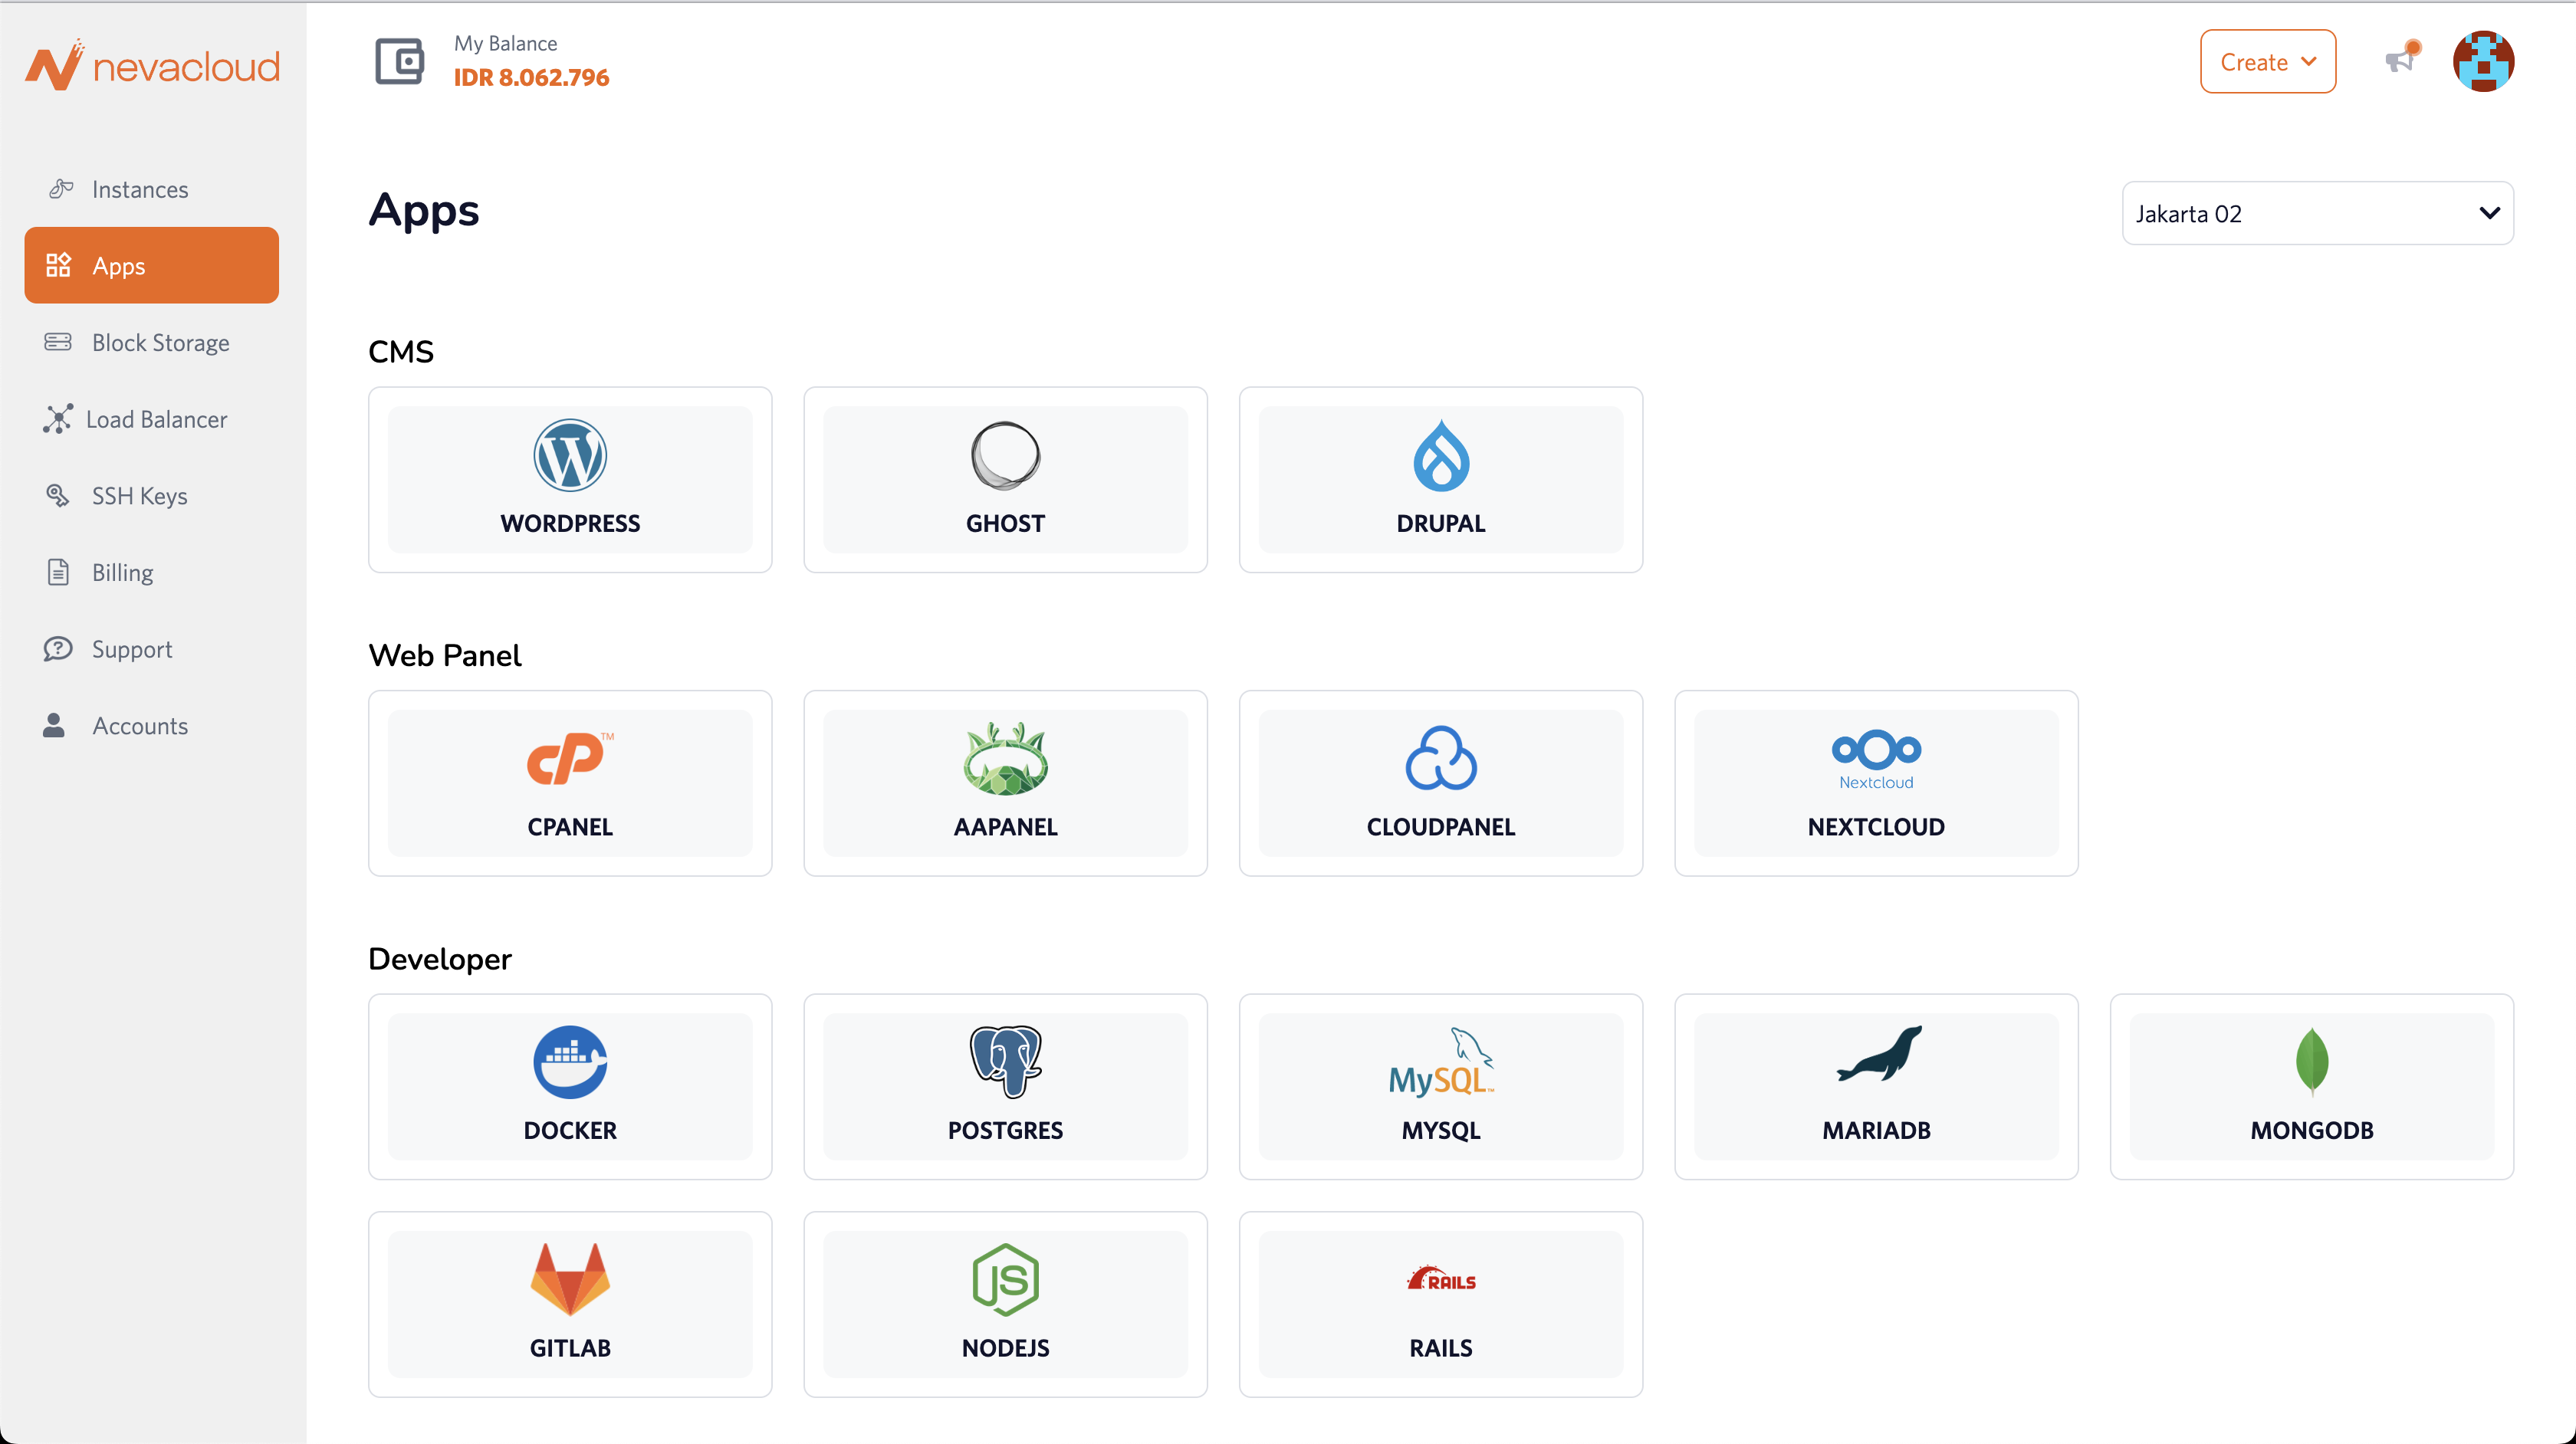Click the Web Panel section heading
Image resolution: width=2576 pixels, height=1444 pixels.
(x=445, y=655)
